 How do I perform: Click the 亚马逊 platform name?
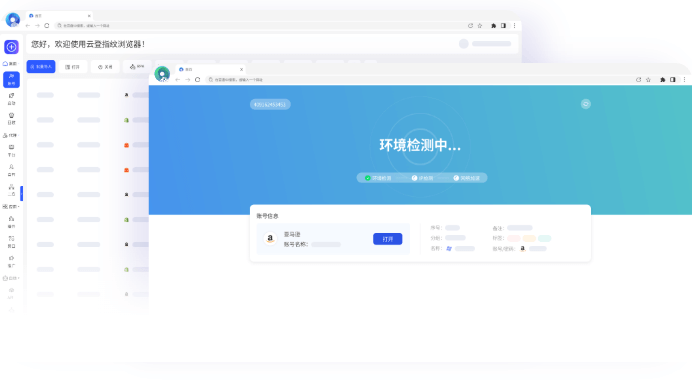pyautogui.click(x=292, y=234)
